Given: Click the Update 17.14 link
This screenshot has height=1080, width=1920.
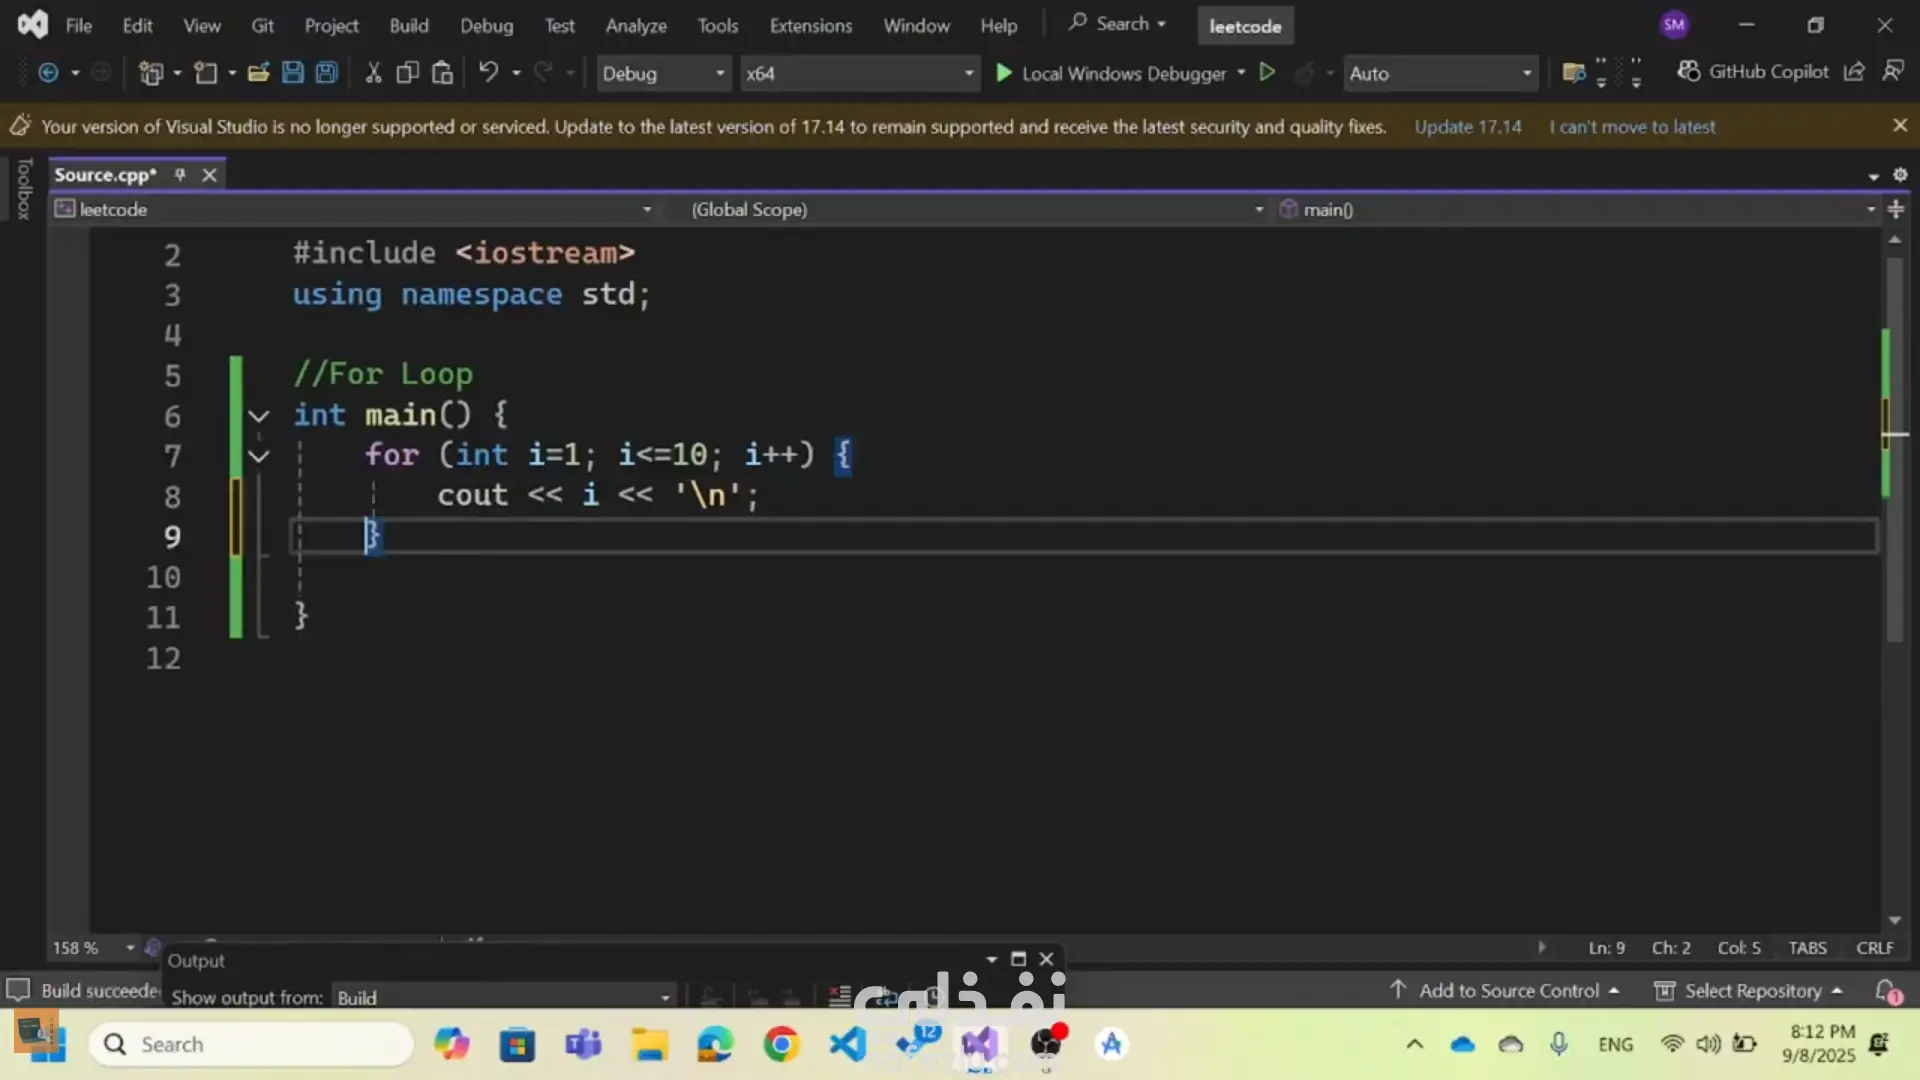Looking at the screenshot, I should point(1467,127).
